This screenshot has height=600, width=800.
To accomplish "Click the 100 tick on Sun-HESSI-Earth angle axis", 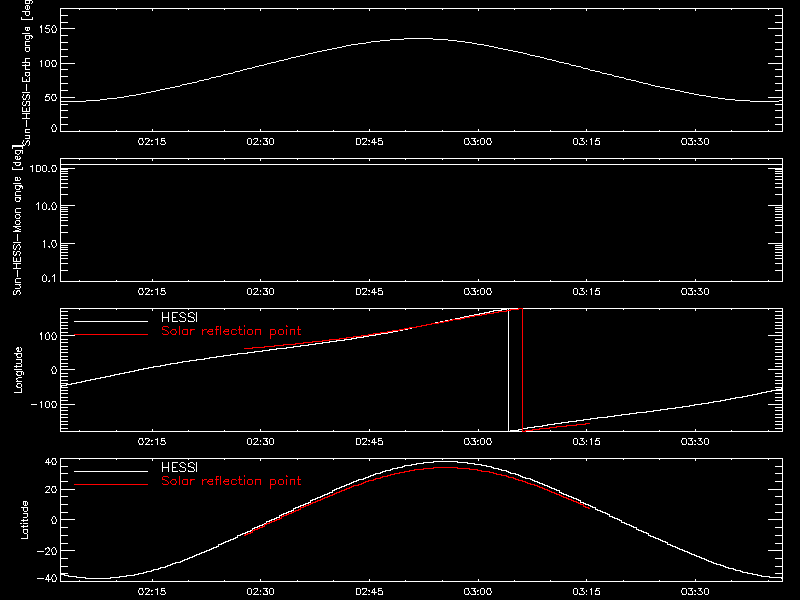I will 48,64.
